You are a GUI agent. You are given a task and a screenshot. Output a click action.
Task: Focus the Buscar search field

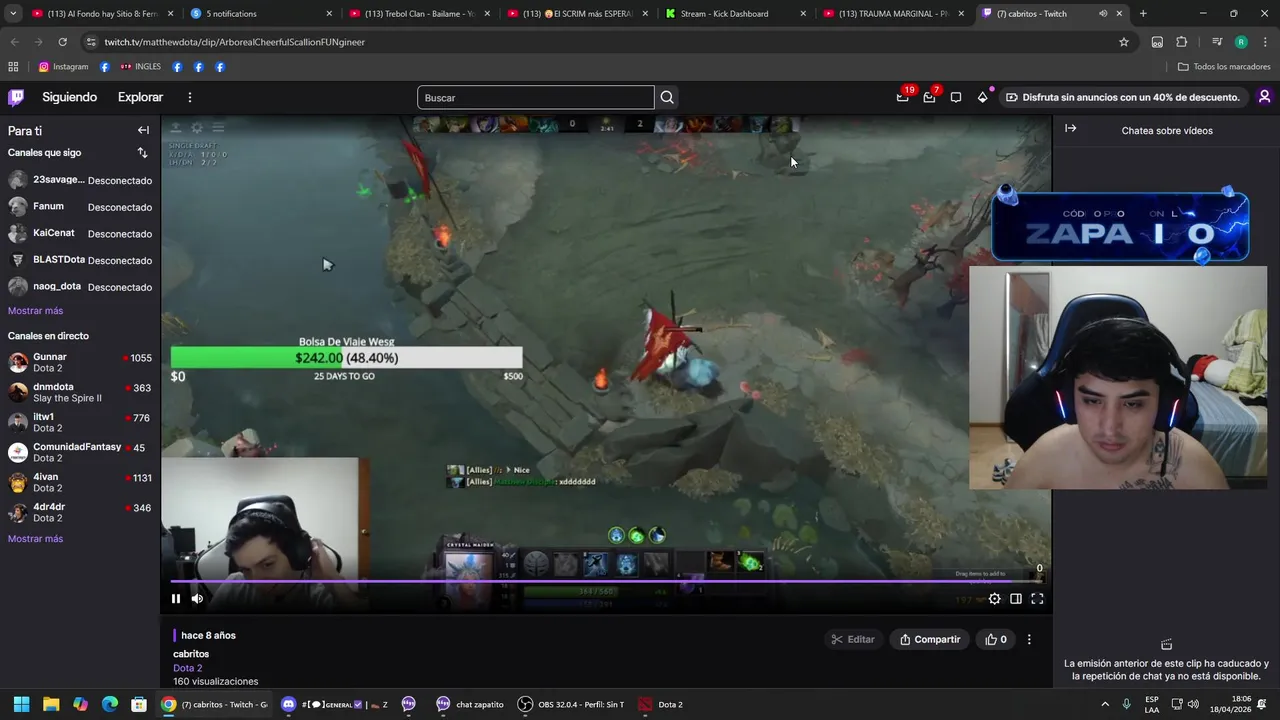(535, 97)
